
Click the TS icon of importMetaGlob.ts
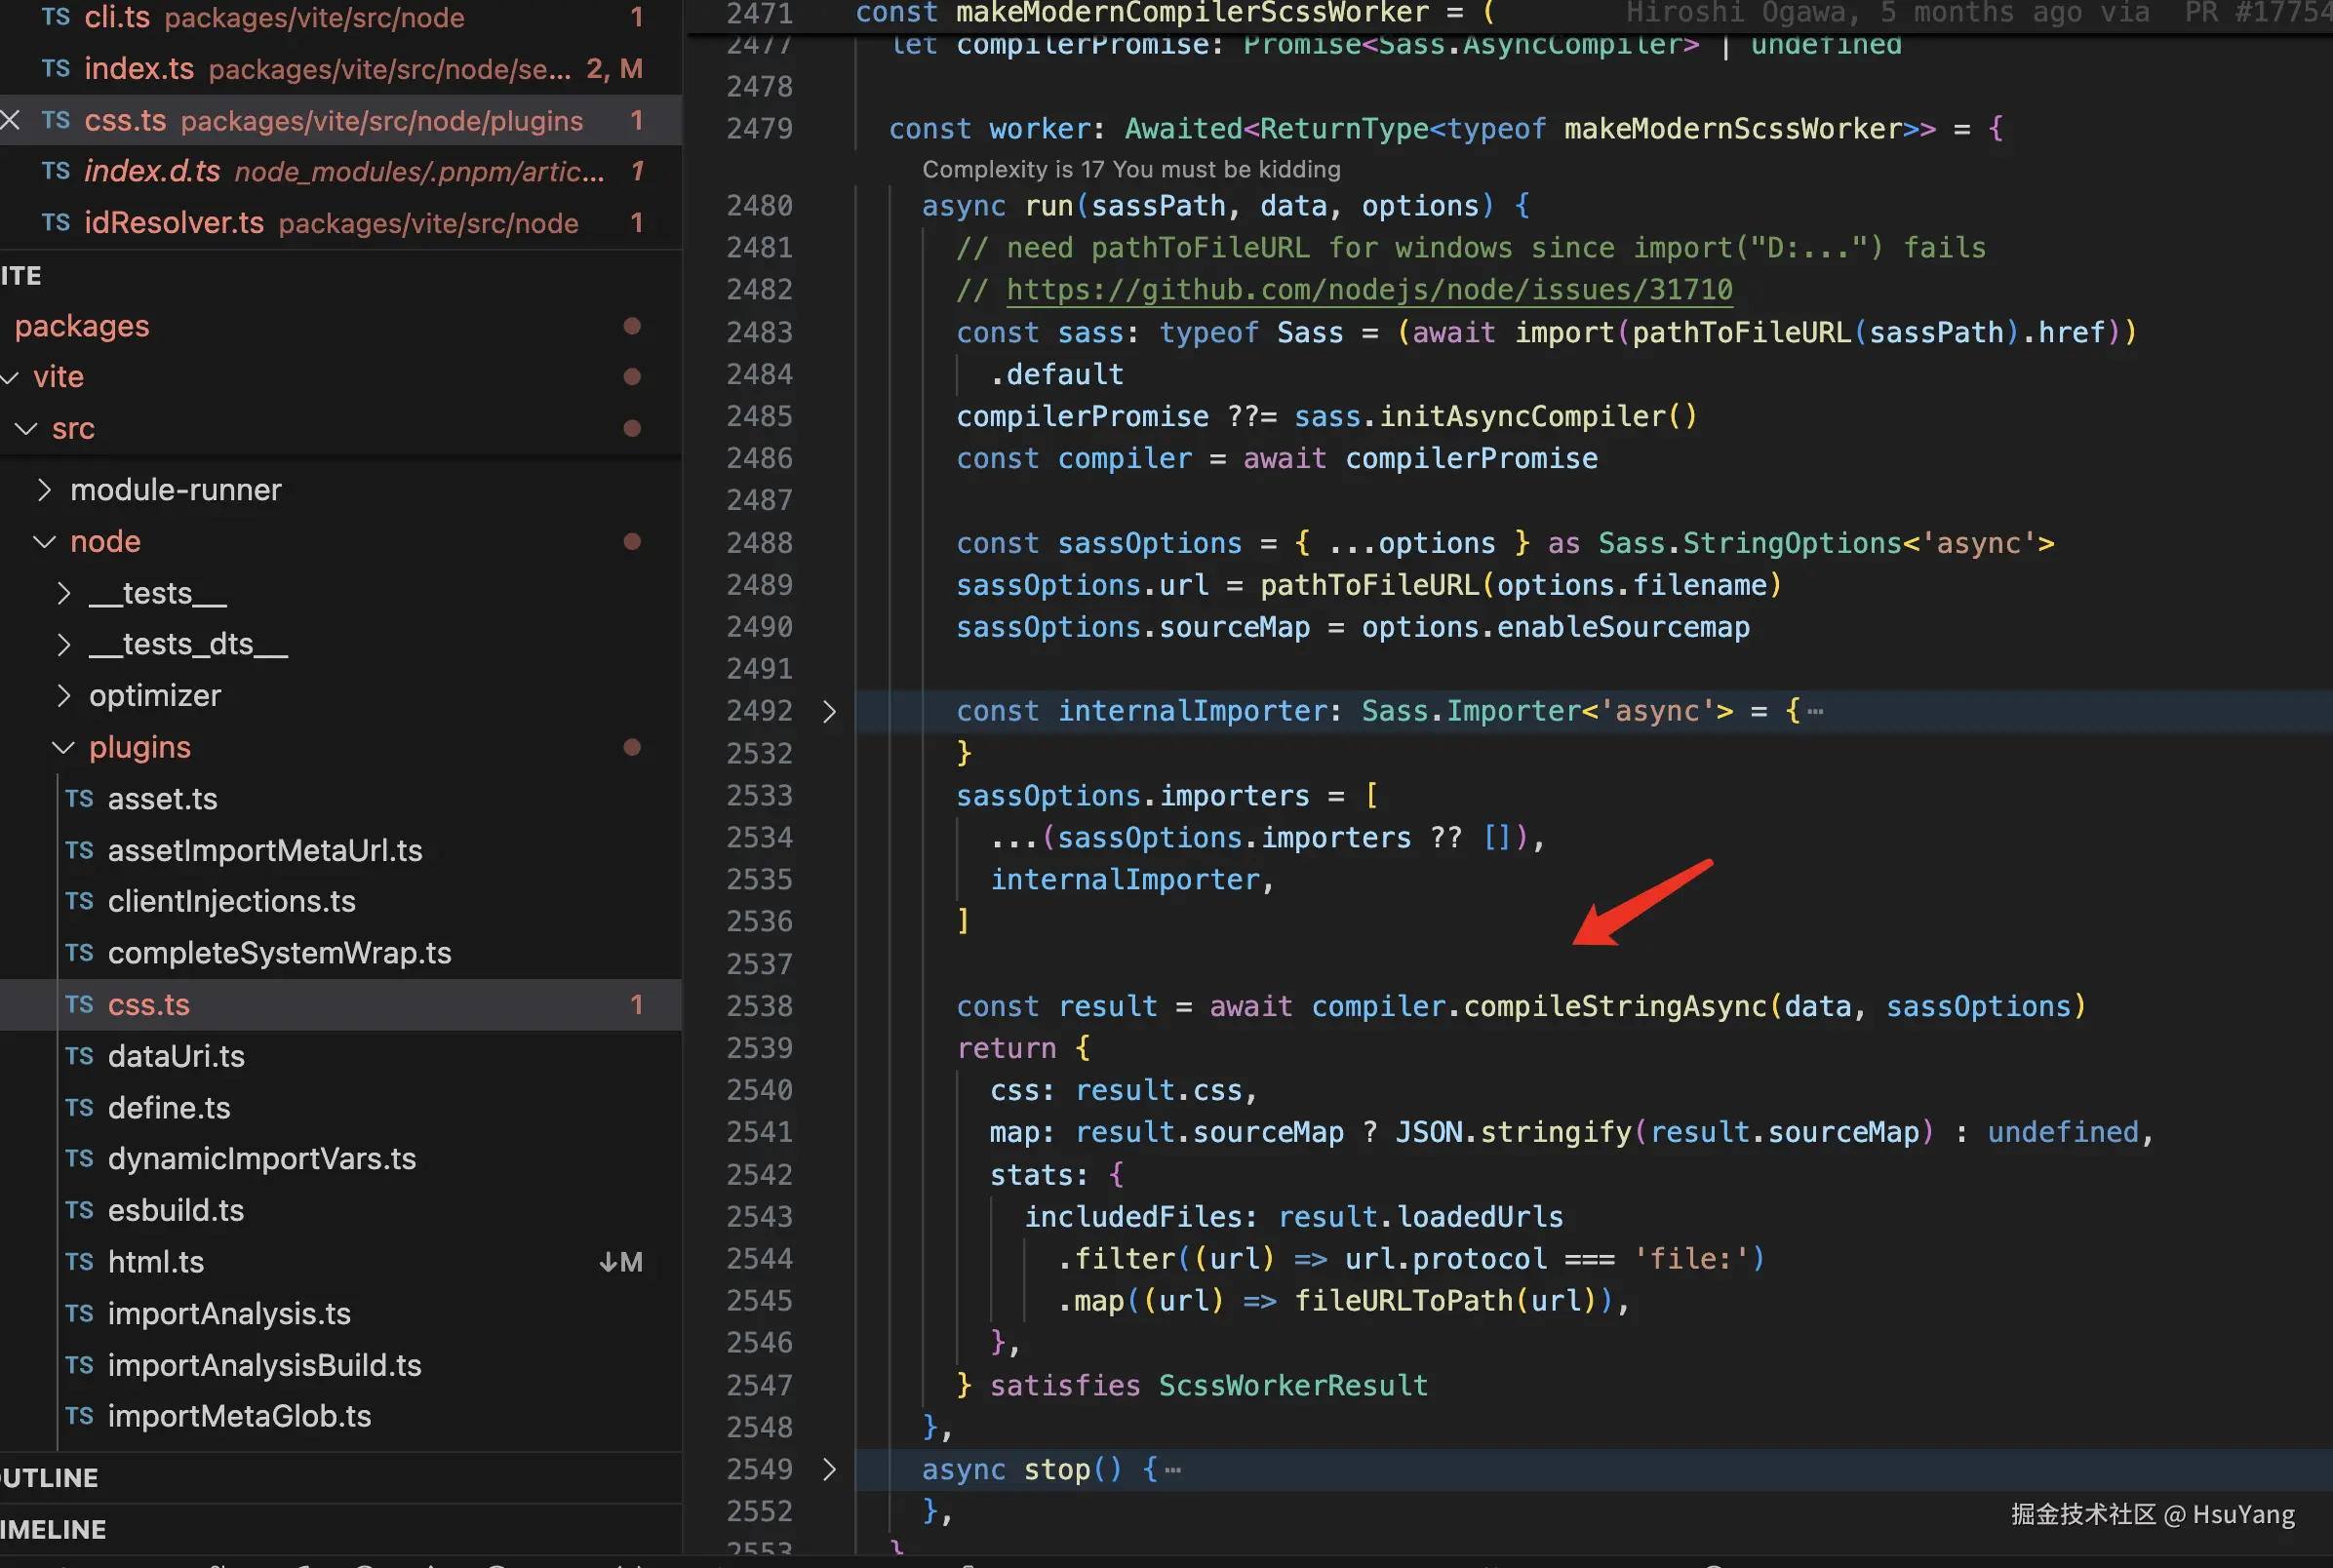pyautogui.click(x=79, y=1416)
